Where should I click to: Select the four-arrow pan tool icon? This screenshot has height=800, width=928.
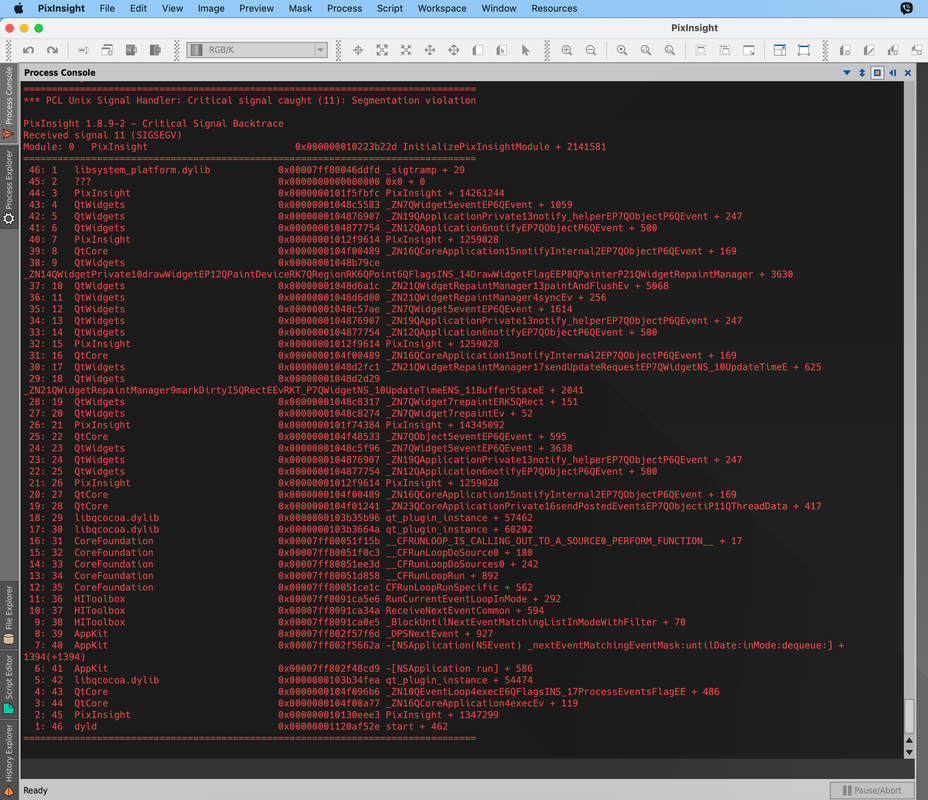[x=430, y=50]
